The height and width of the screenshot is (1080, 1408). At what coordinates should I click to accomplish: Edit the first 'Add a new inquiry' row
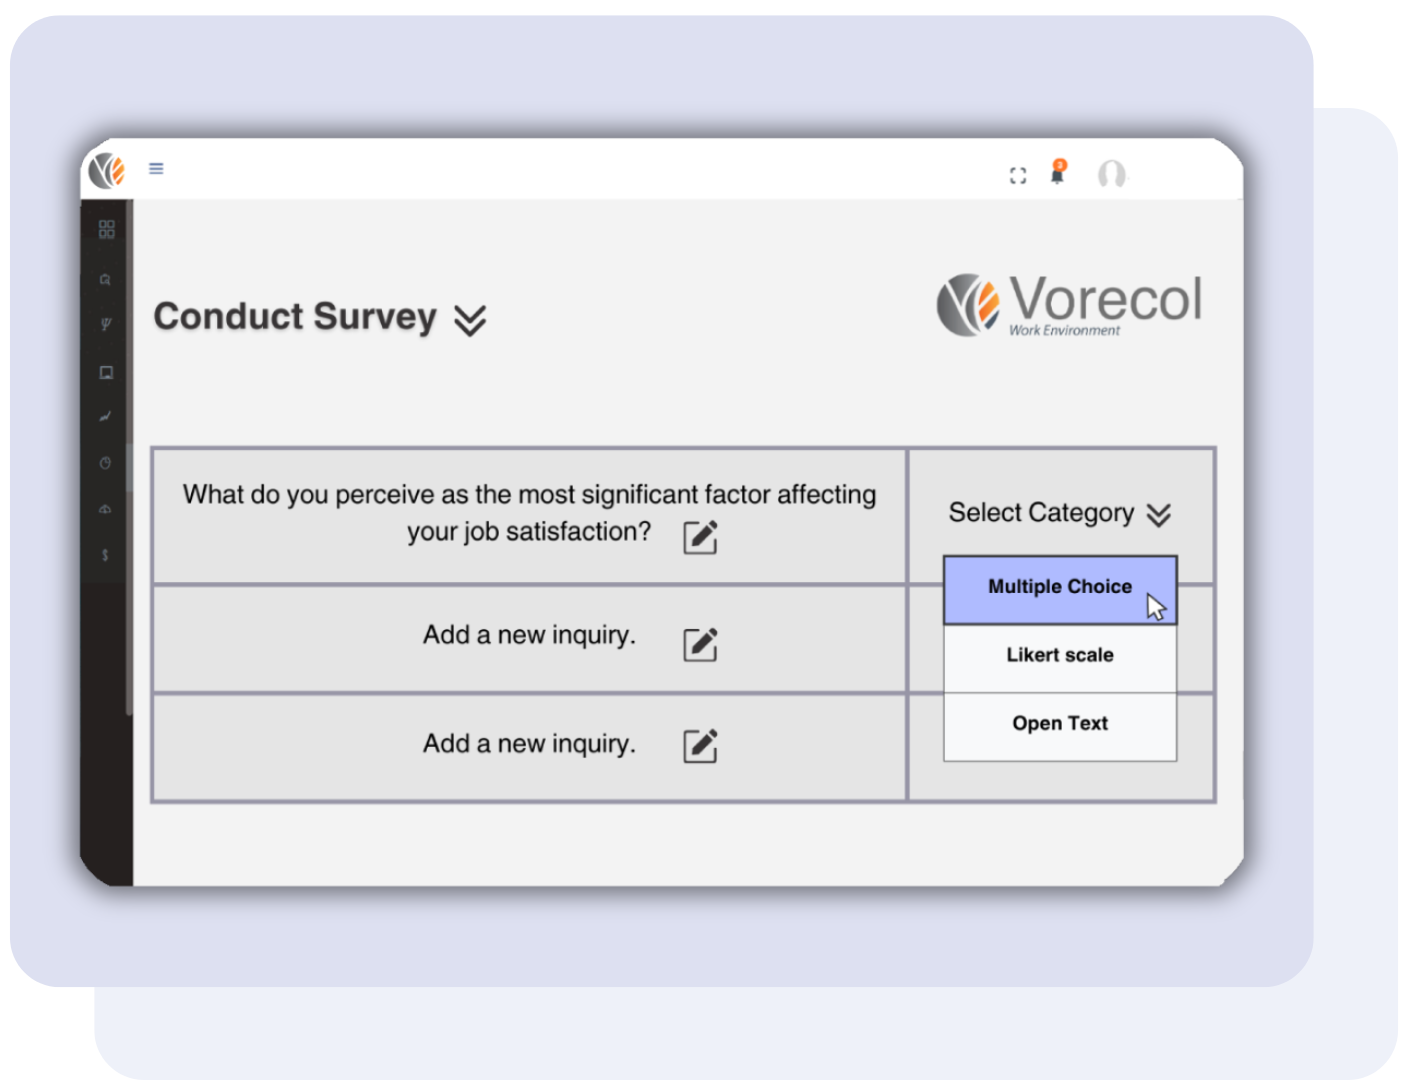point(700,645)
